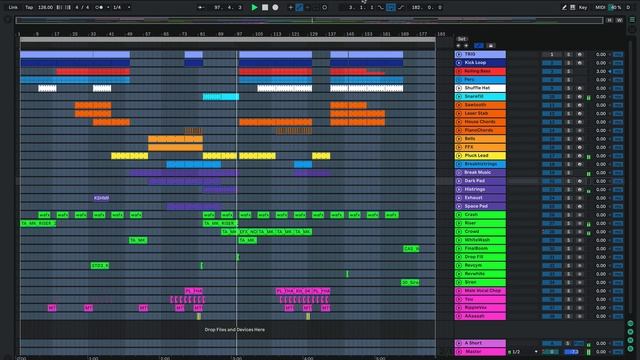Click the punch-out switch icon

coord(401,7)
